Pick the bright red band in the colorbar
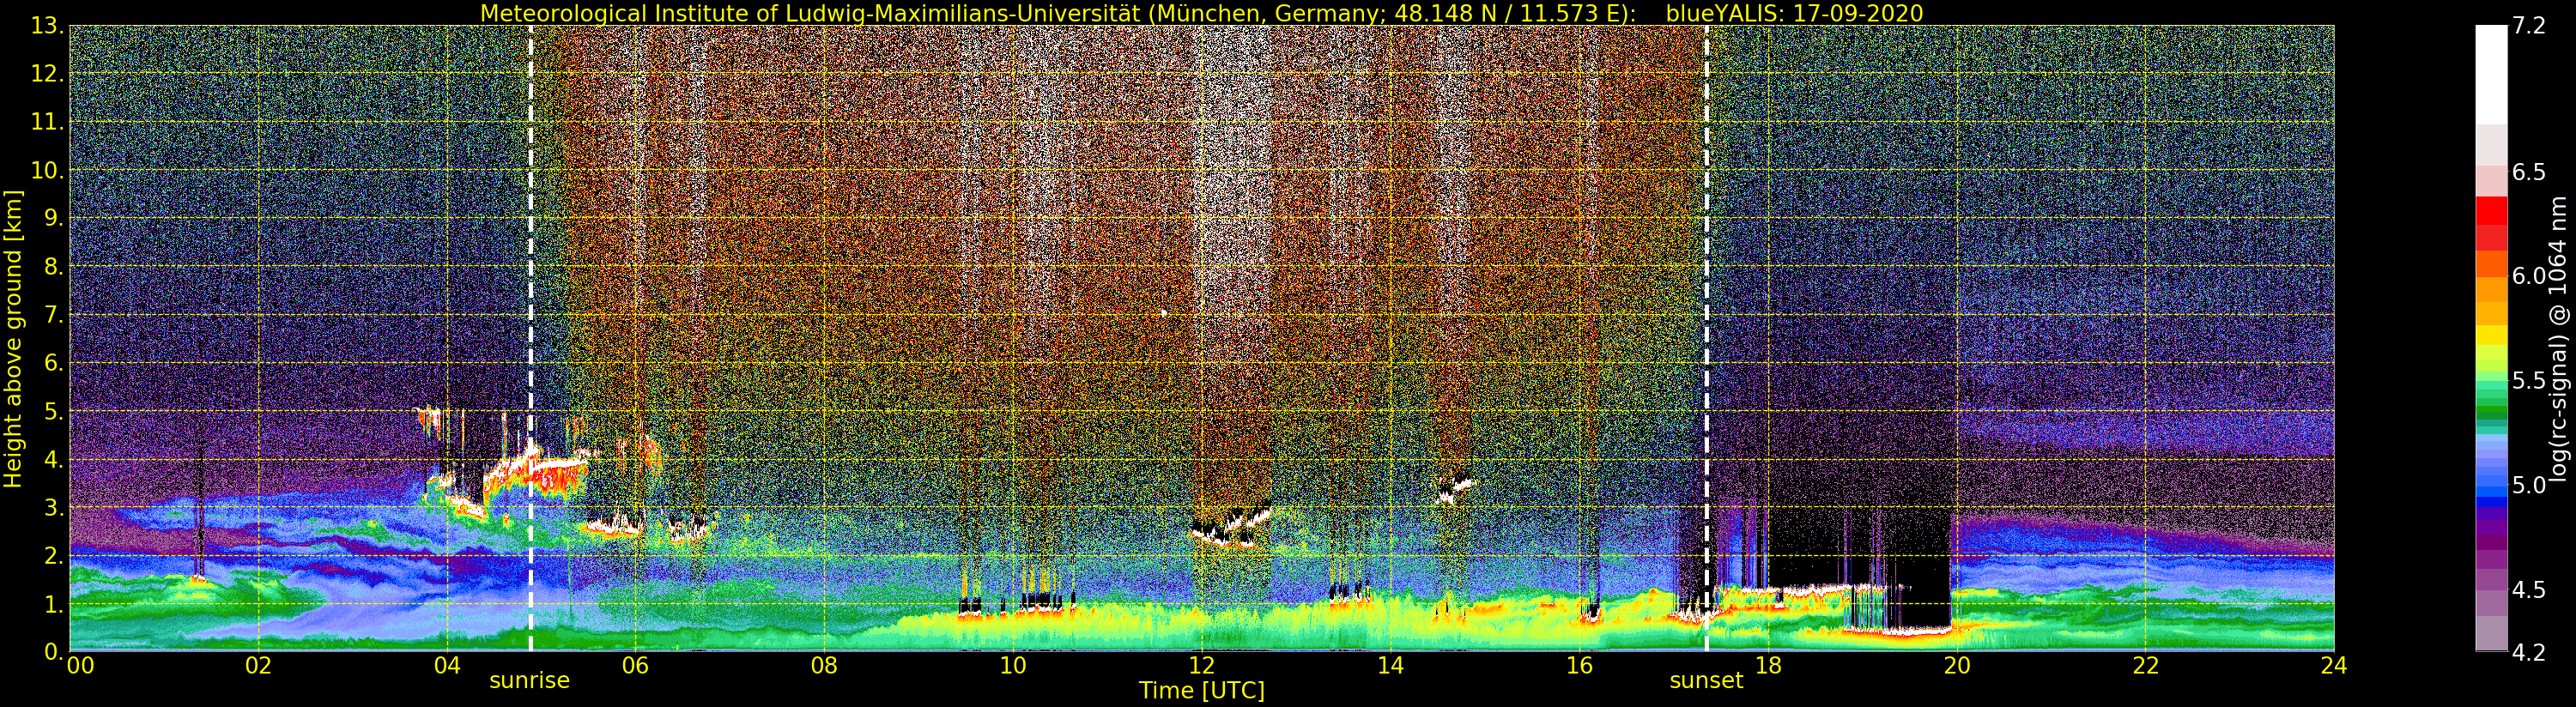Screen dimensions: 2576x707 point(2491,211)
